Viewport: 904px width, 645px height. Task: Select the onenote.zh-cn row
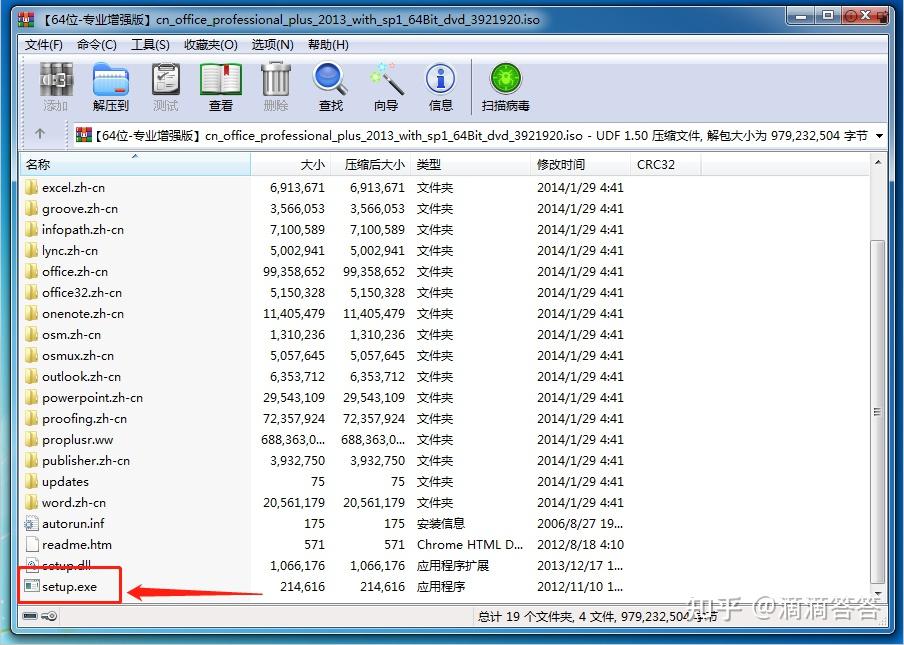444,314
